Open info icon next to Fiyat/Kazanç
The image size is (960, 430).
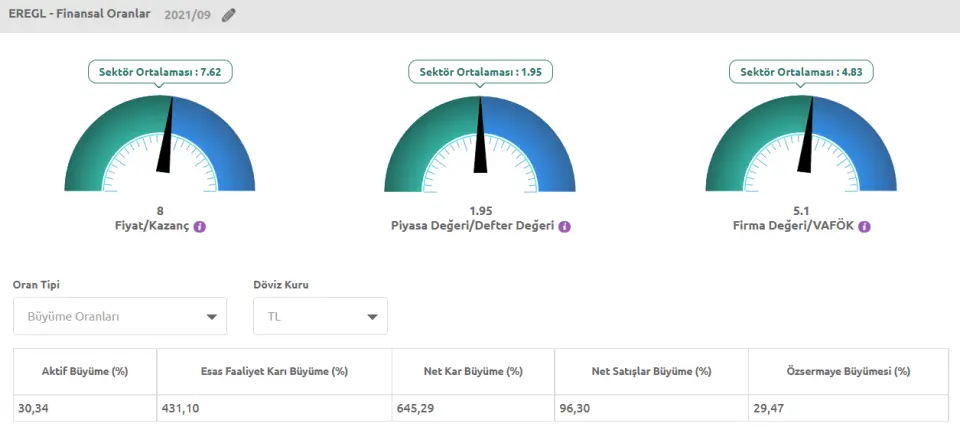200,227
